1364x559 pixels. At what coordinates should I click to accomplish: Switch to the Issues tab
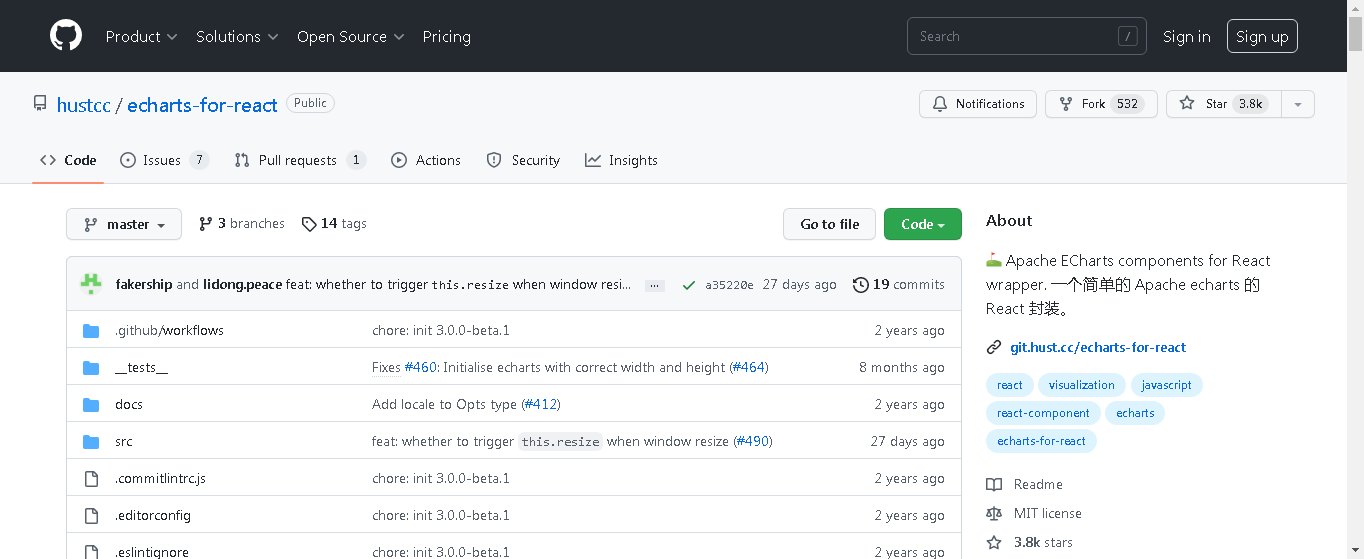(164, 160)
